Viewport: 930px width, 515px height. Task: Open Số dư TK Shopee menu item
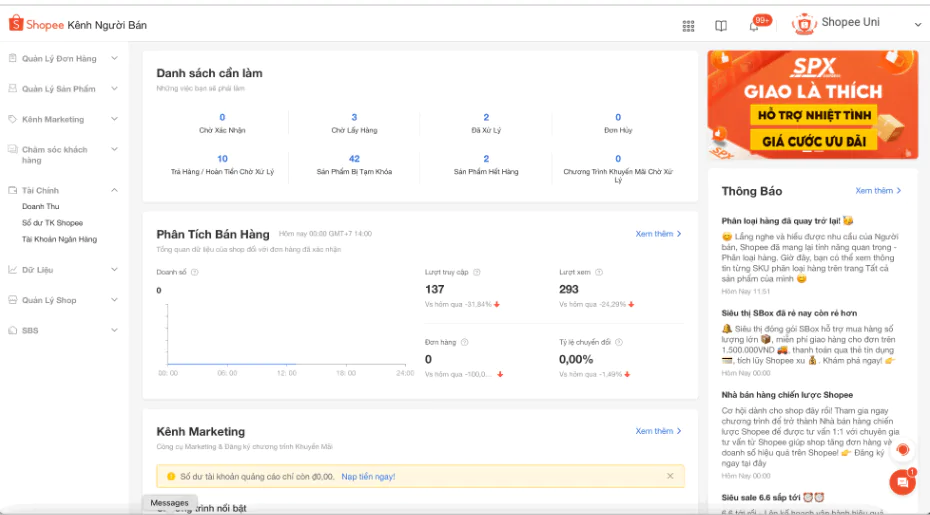pyautogui.click(x=52, y=223)
